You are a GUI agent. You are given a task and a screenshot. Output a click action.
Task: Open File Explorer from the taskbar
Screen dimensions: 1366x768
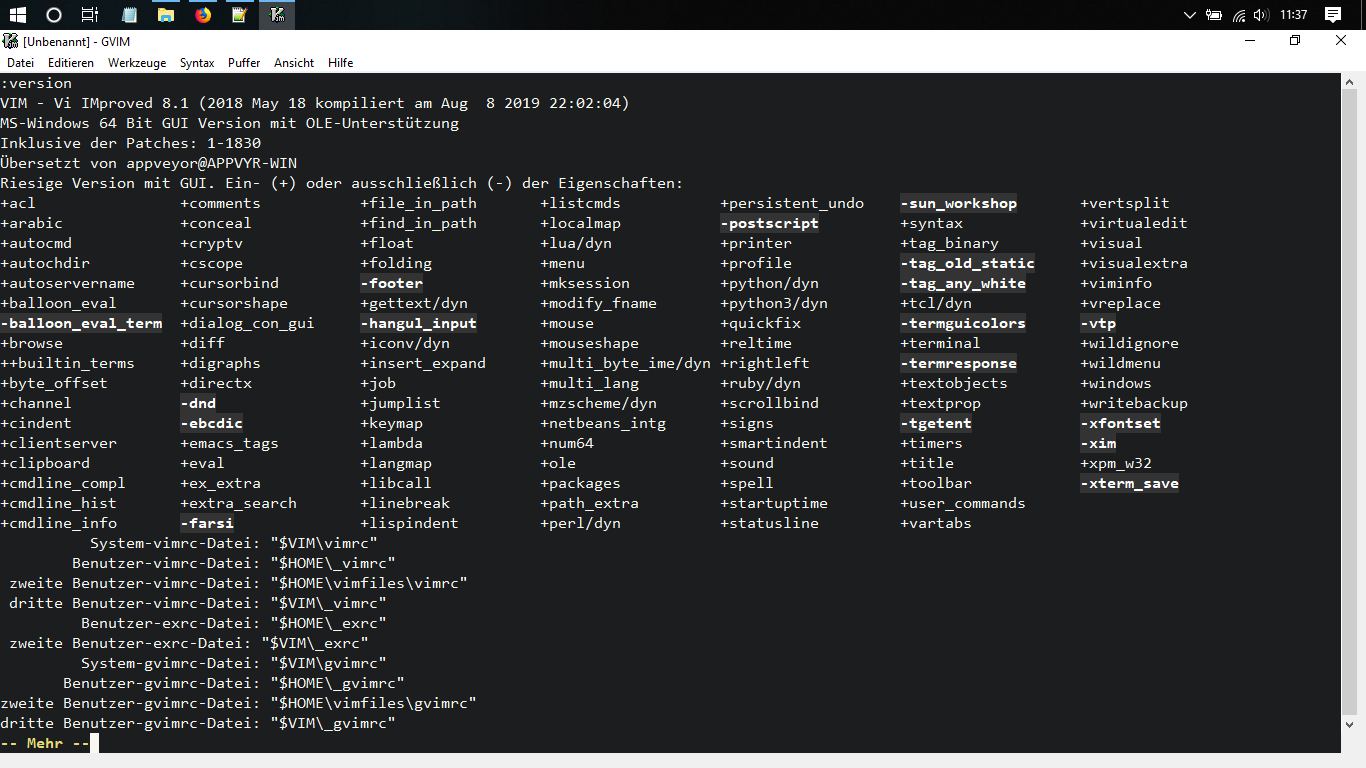(x=166, y=15)
